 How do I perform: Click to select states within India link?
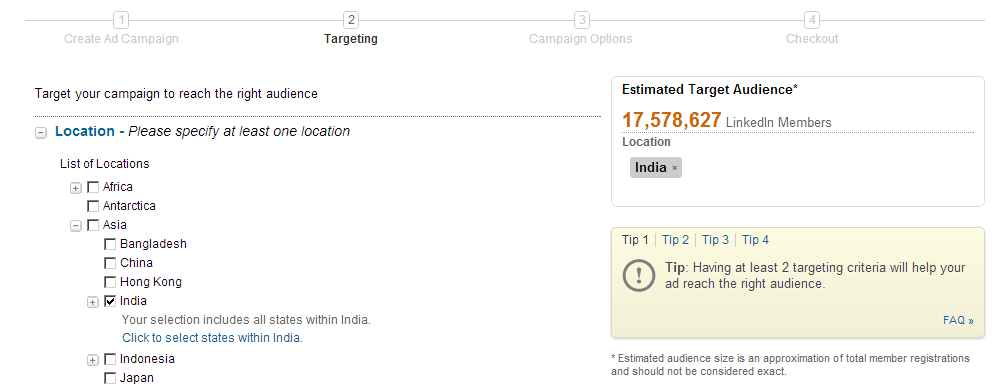coord(212,337)
